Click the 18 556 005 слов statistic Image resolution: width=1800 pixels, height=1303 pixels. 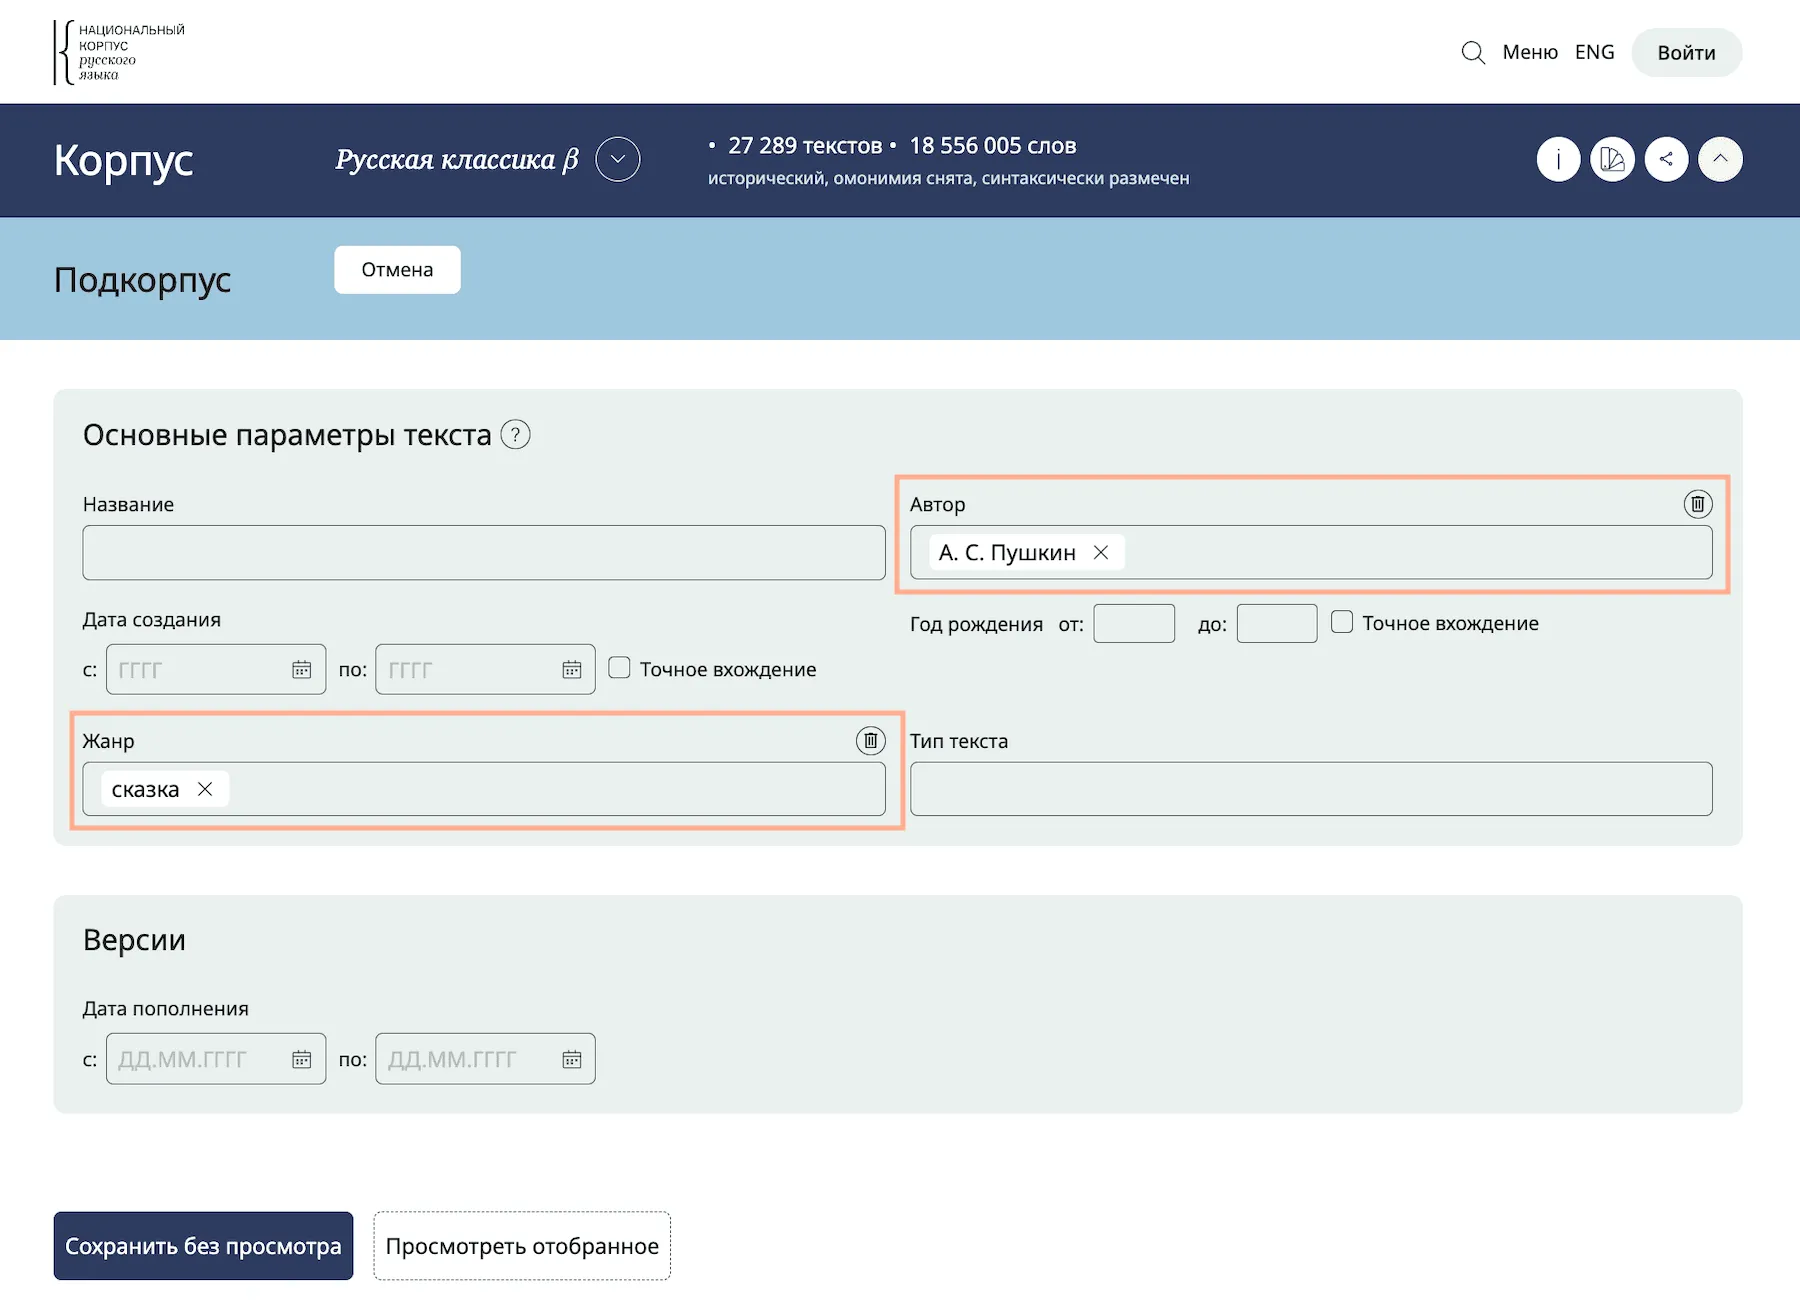[x=992, y=146]
